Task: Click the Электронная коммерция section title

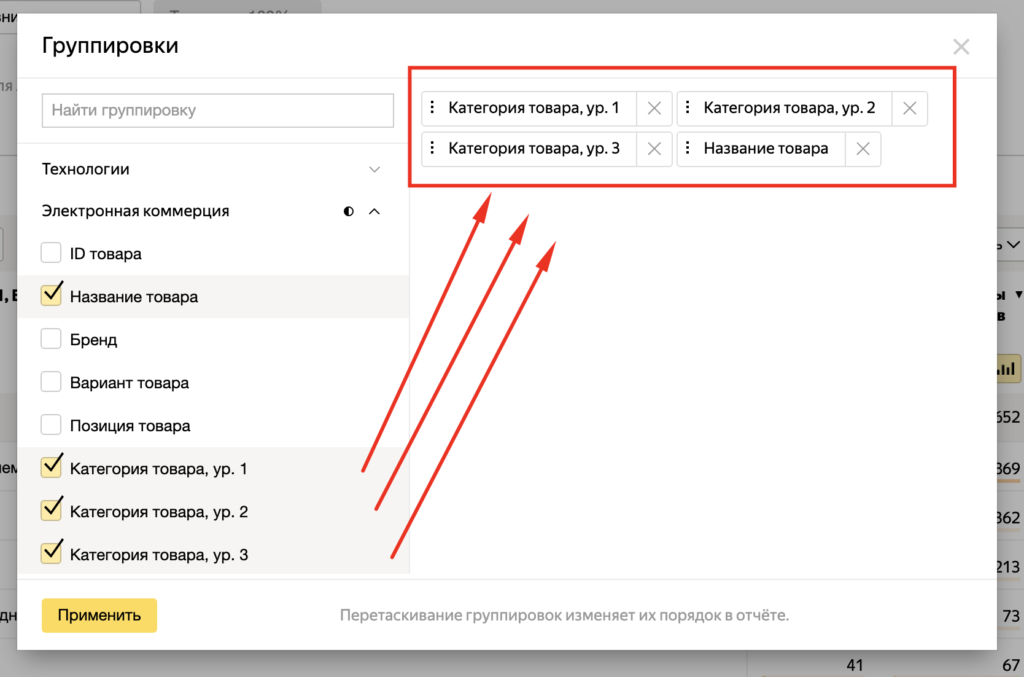Action: [x=135, y=212]
